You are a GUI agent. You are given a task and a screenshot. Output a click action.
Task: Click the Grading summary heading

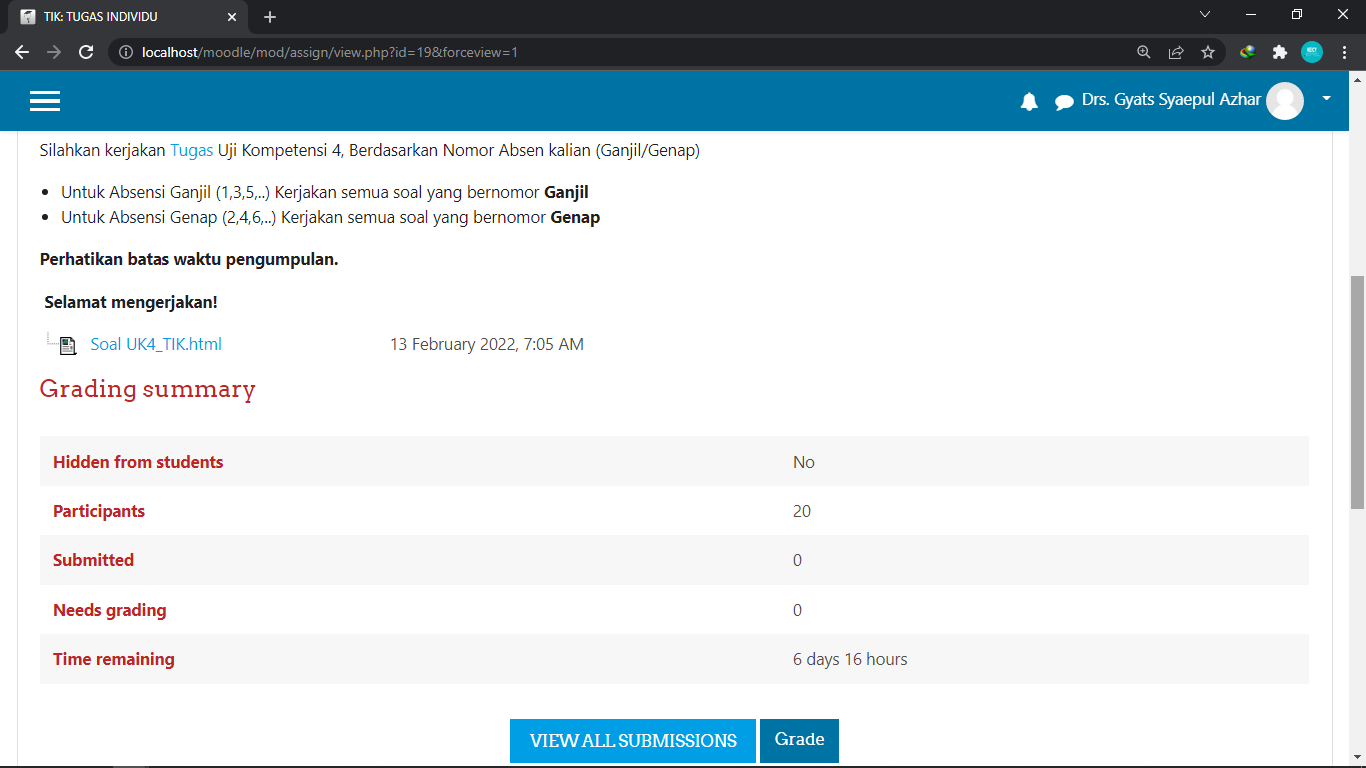pyautogui.click(x=147, y=389)
